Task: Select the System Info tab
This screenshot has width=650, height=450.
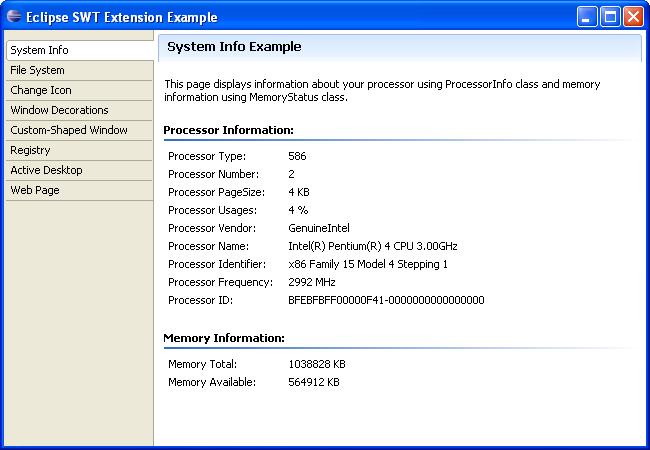Action: click(80, 50)
